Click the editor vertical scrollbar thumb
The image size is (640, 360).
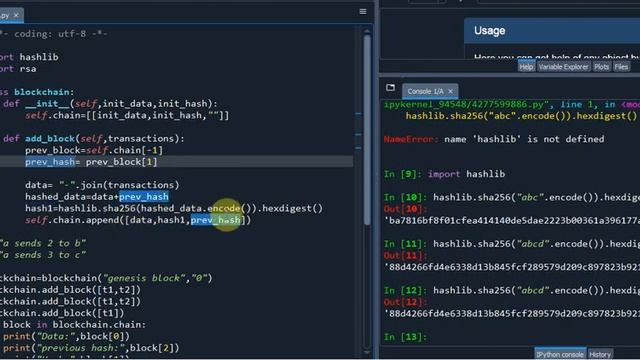click(367, 129)
